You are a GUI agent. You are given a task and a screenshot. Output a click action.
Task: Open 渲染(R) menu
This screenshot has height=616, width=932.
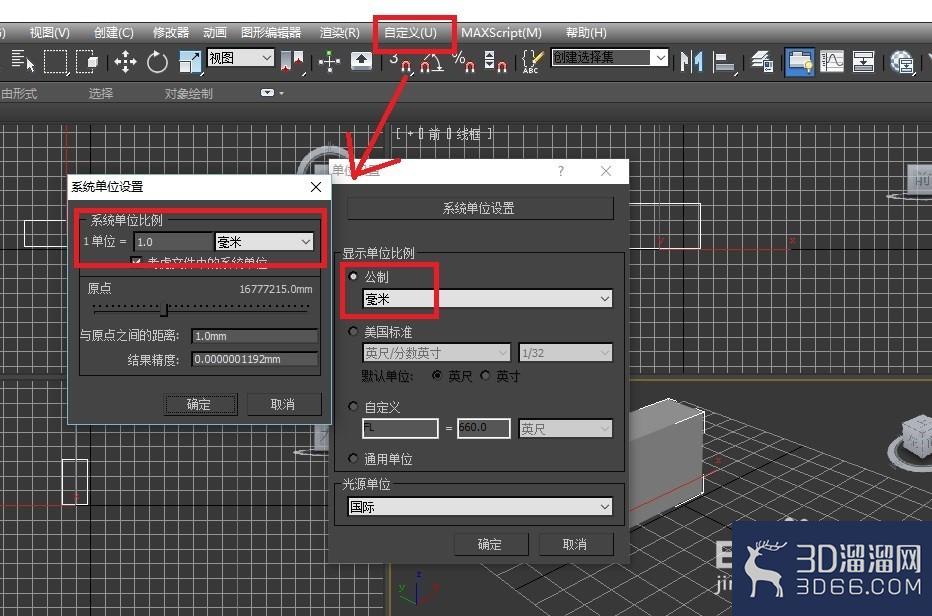[x=339, y=33]
